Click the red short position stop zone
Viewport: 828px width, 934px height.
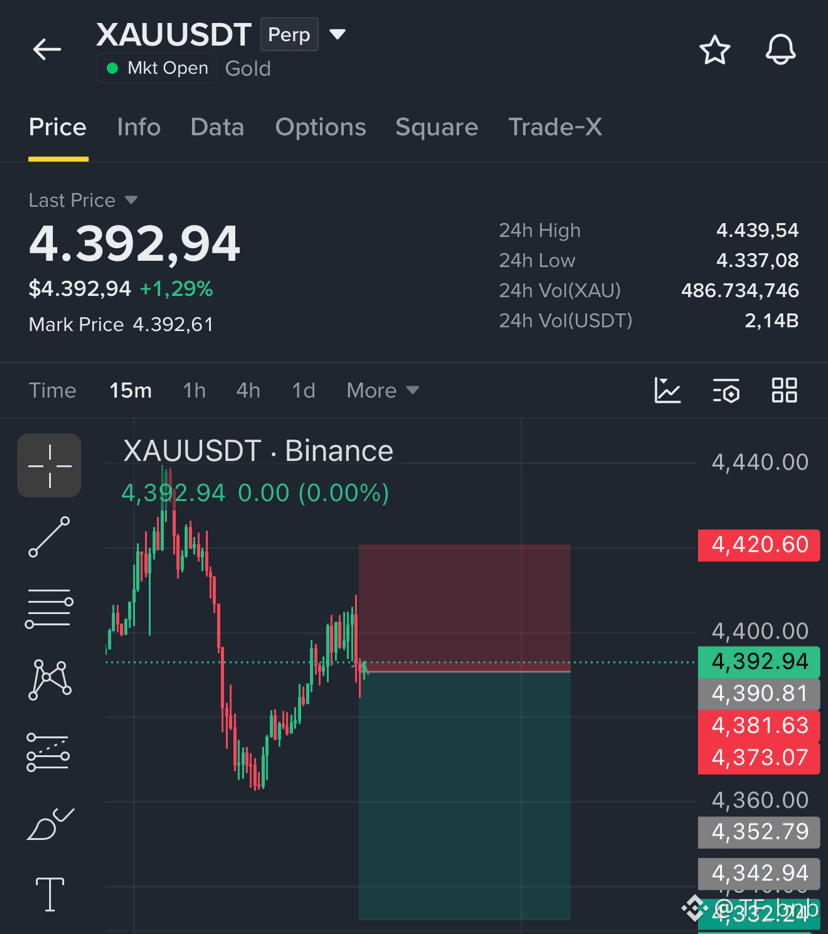465,608
